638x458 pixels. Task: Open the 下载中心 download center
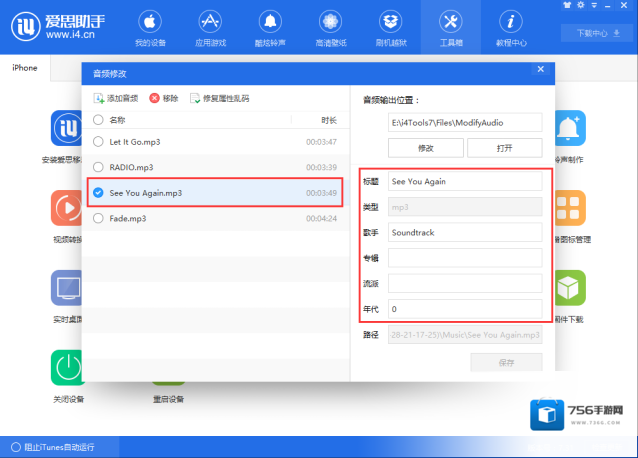pos(598,33)
